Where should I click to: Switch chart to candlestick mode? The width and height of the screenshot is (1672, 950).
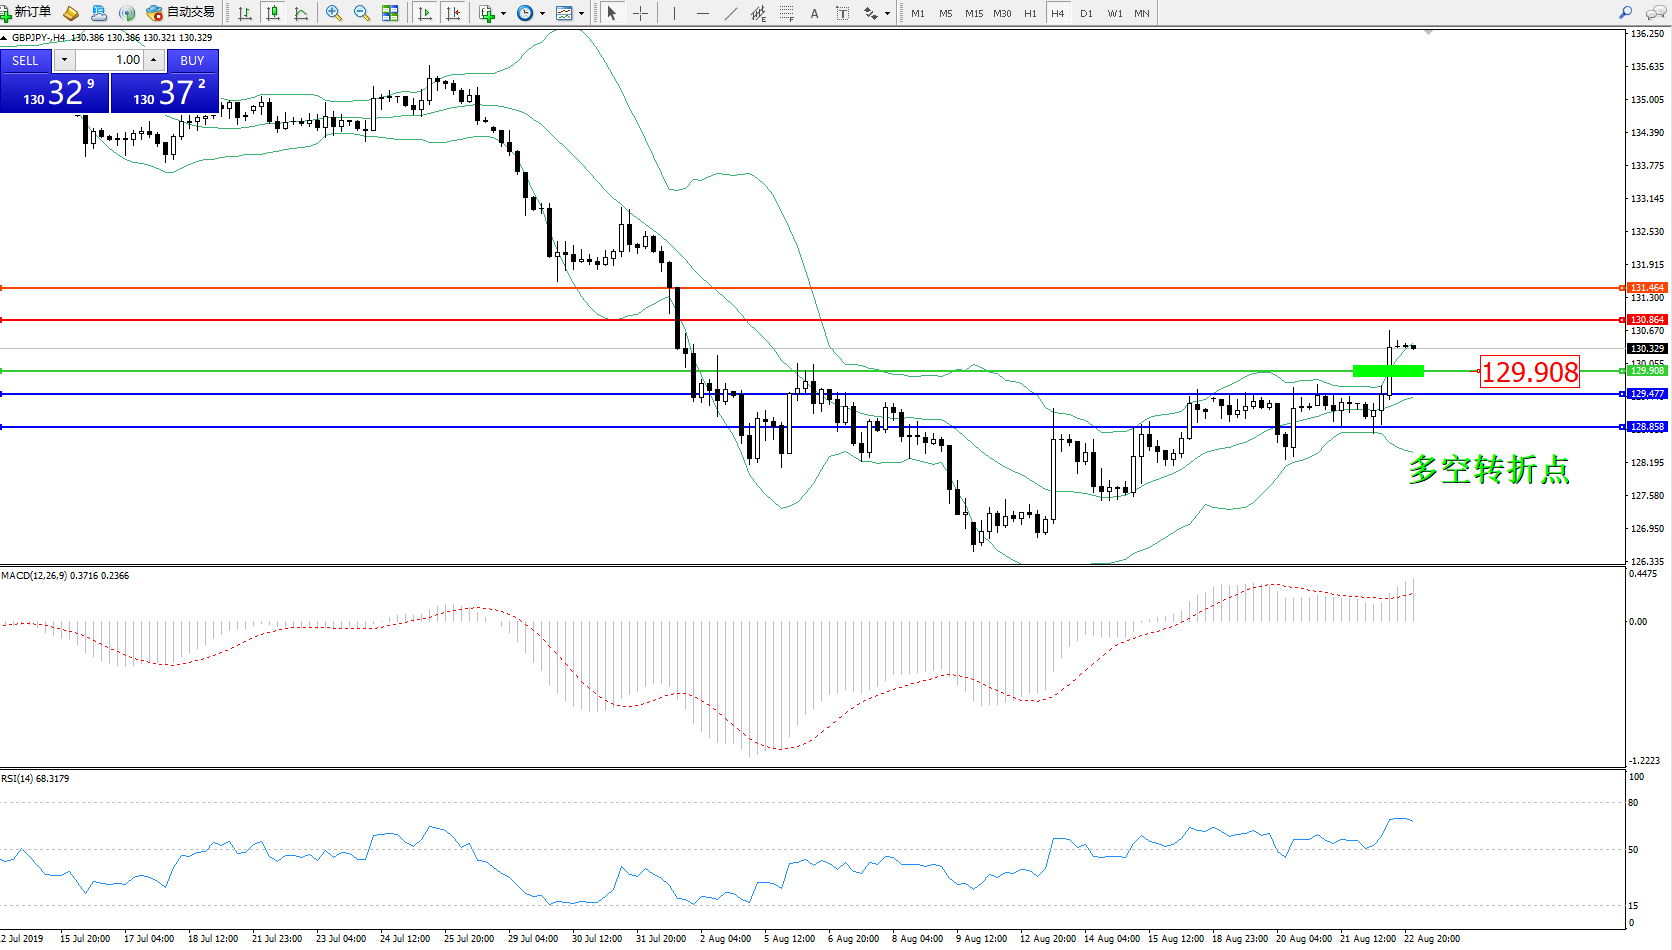click(272, 13)
